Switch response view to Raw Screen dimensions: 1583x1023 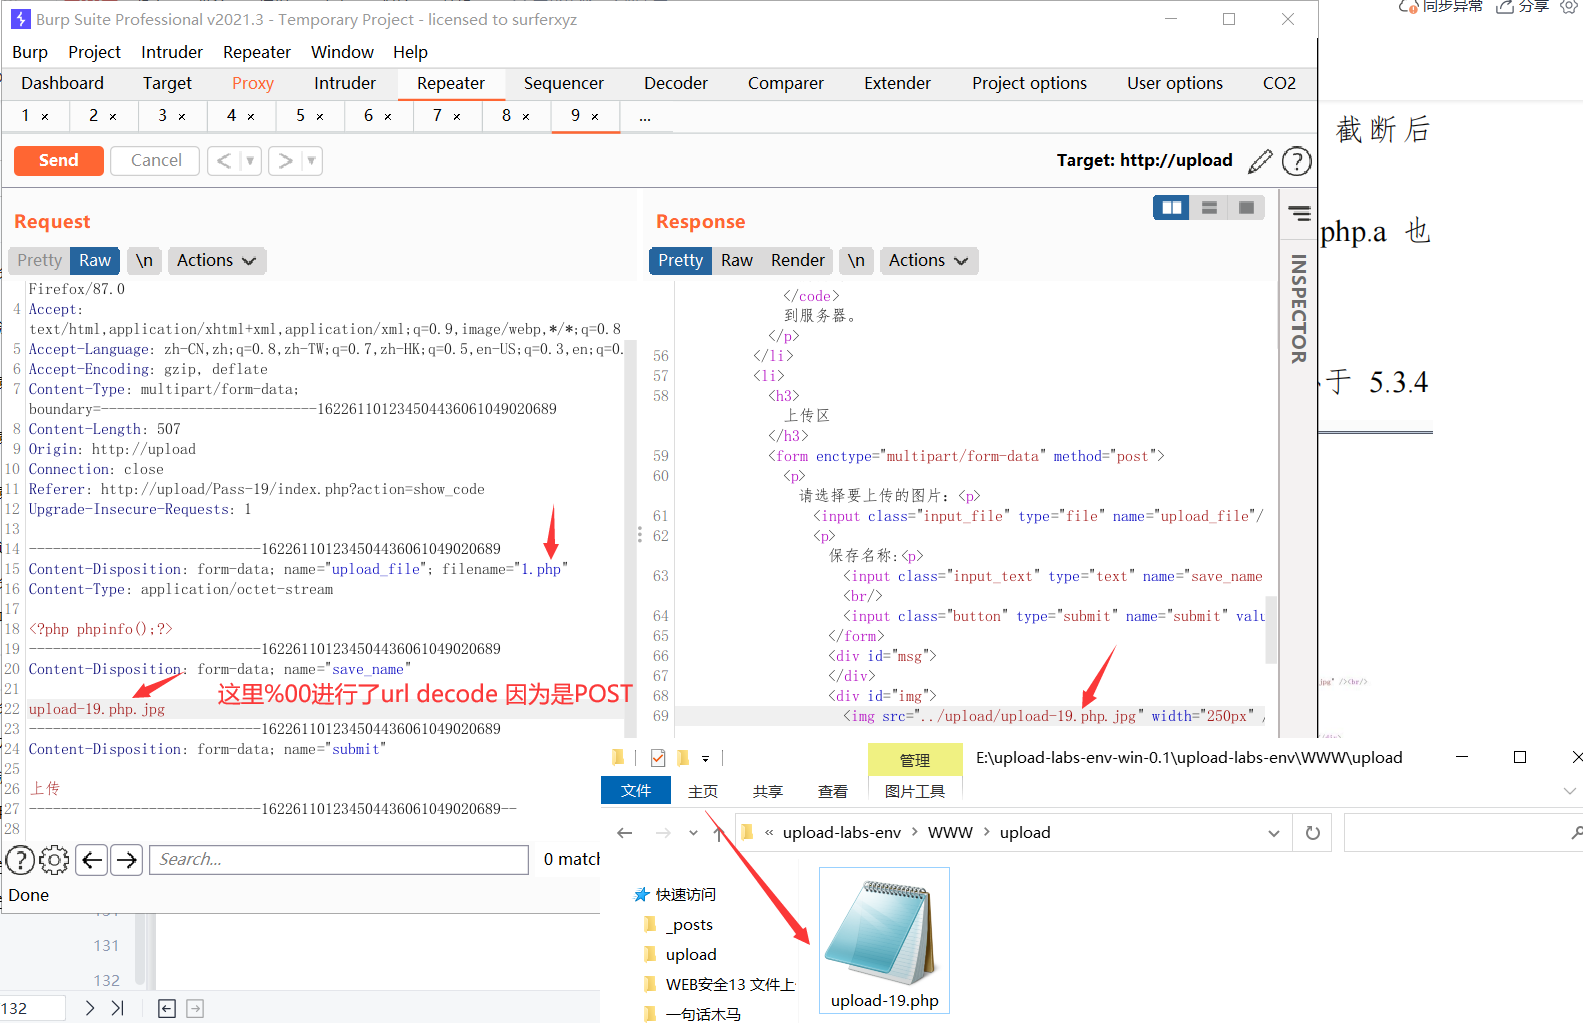pos(737,260)
